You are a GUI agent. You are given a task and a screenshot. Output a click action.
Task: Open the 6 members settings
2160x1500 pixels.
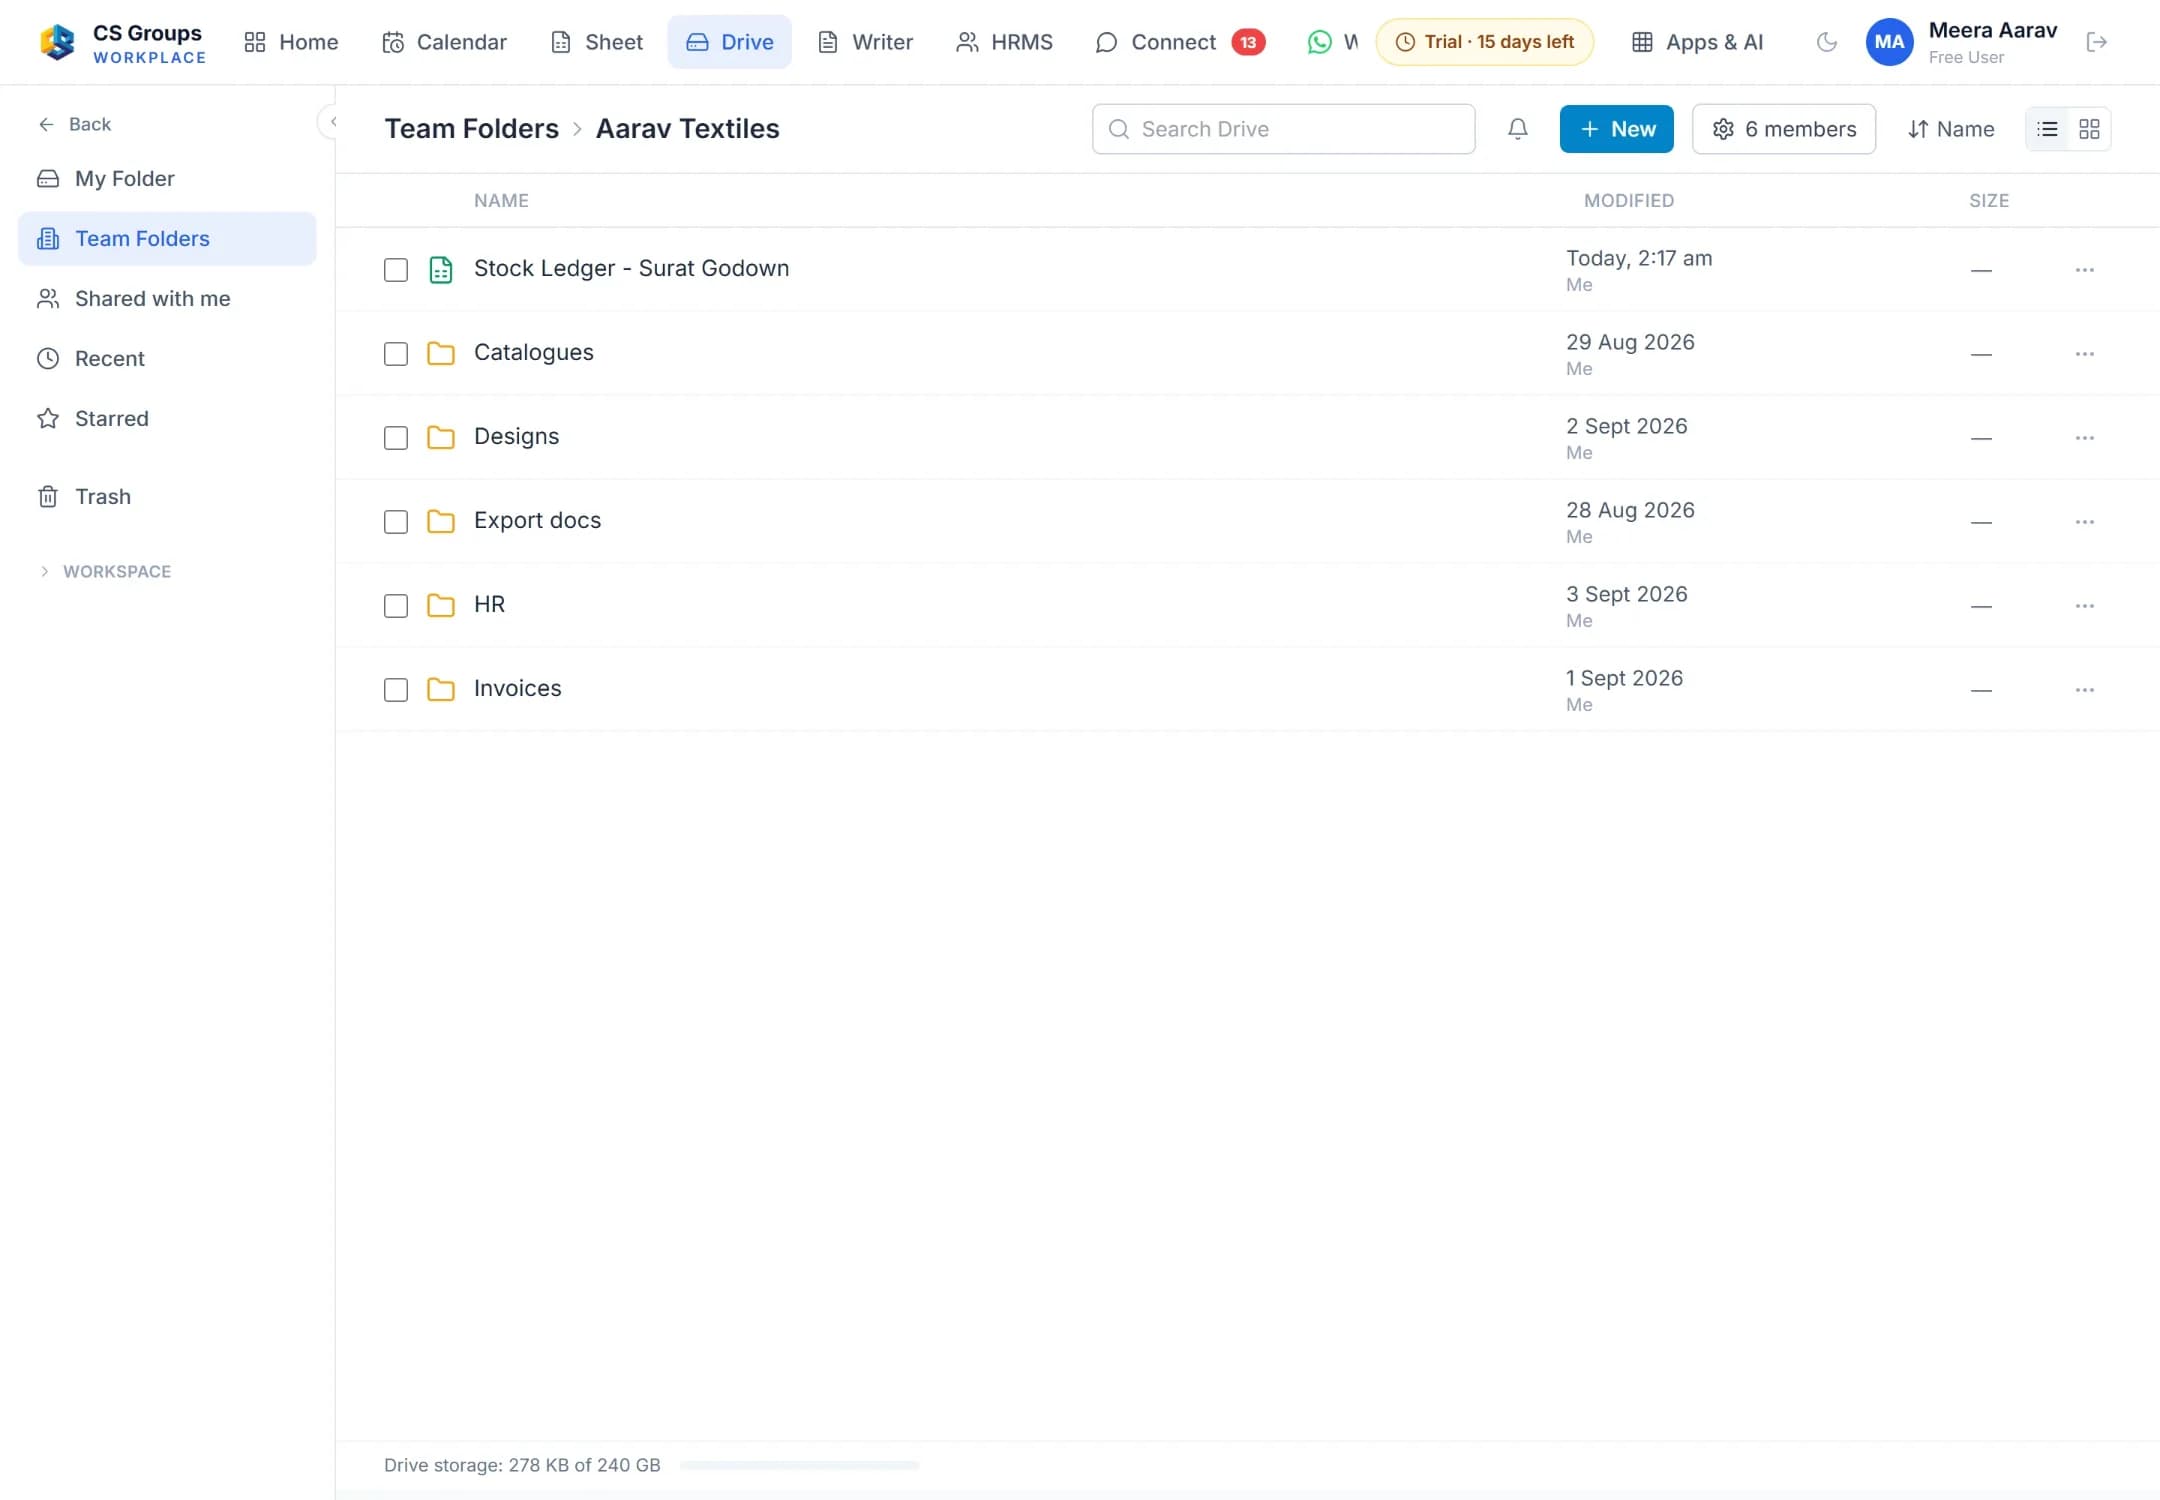[x=1783, y=129]
